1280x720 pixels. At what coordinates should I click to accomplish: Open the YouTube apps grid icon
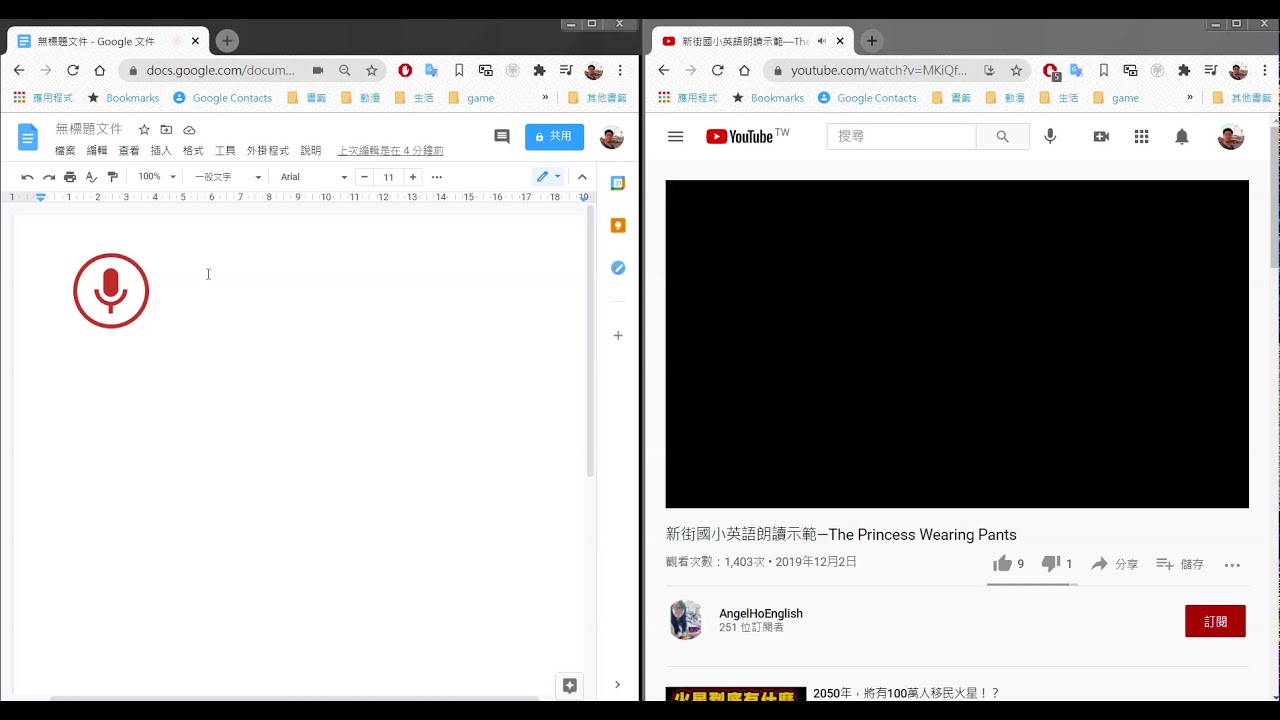coord(1141,137)
